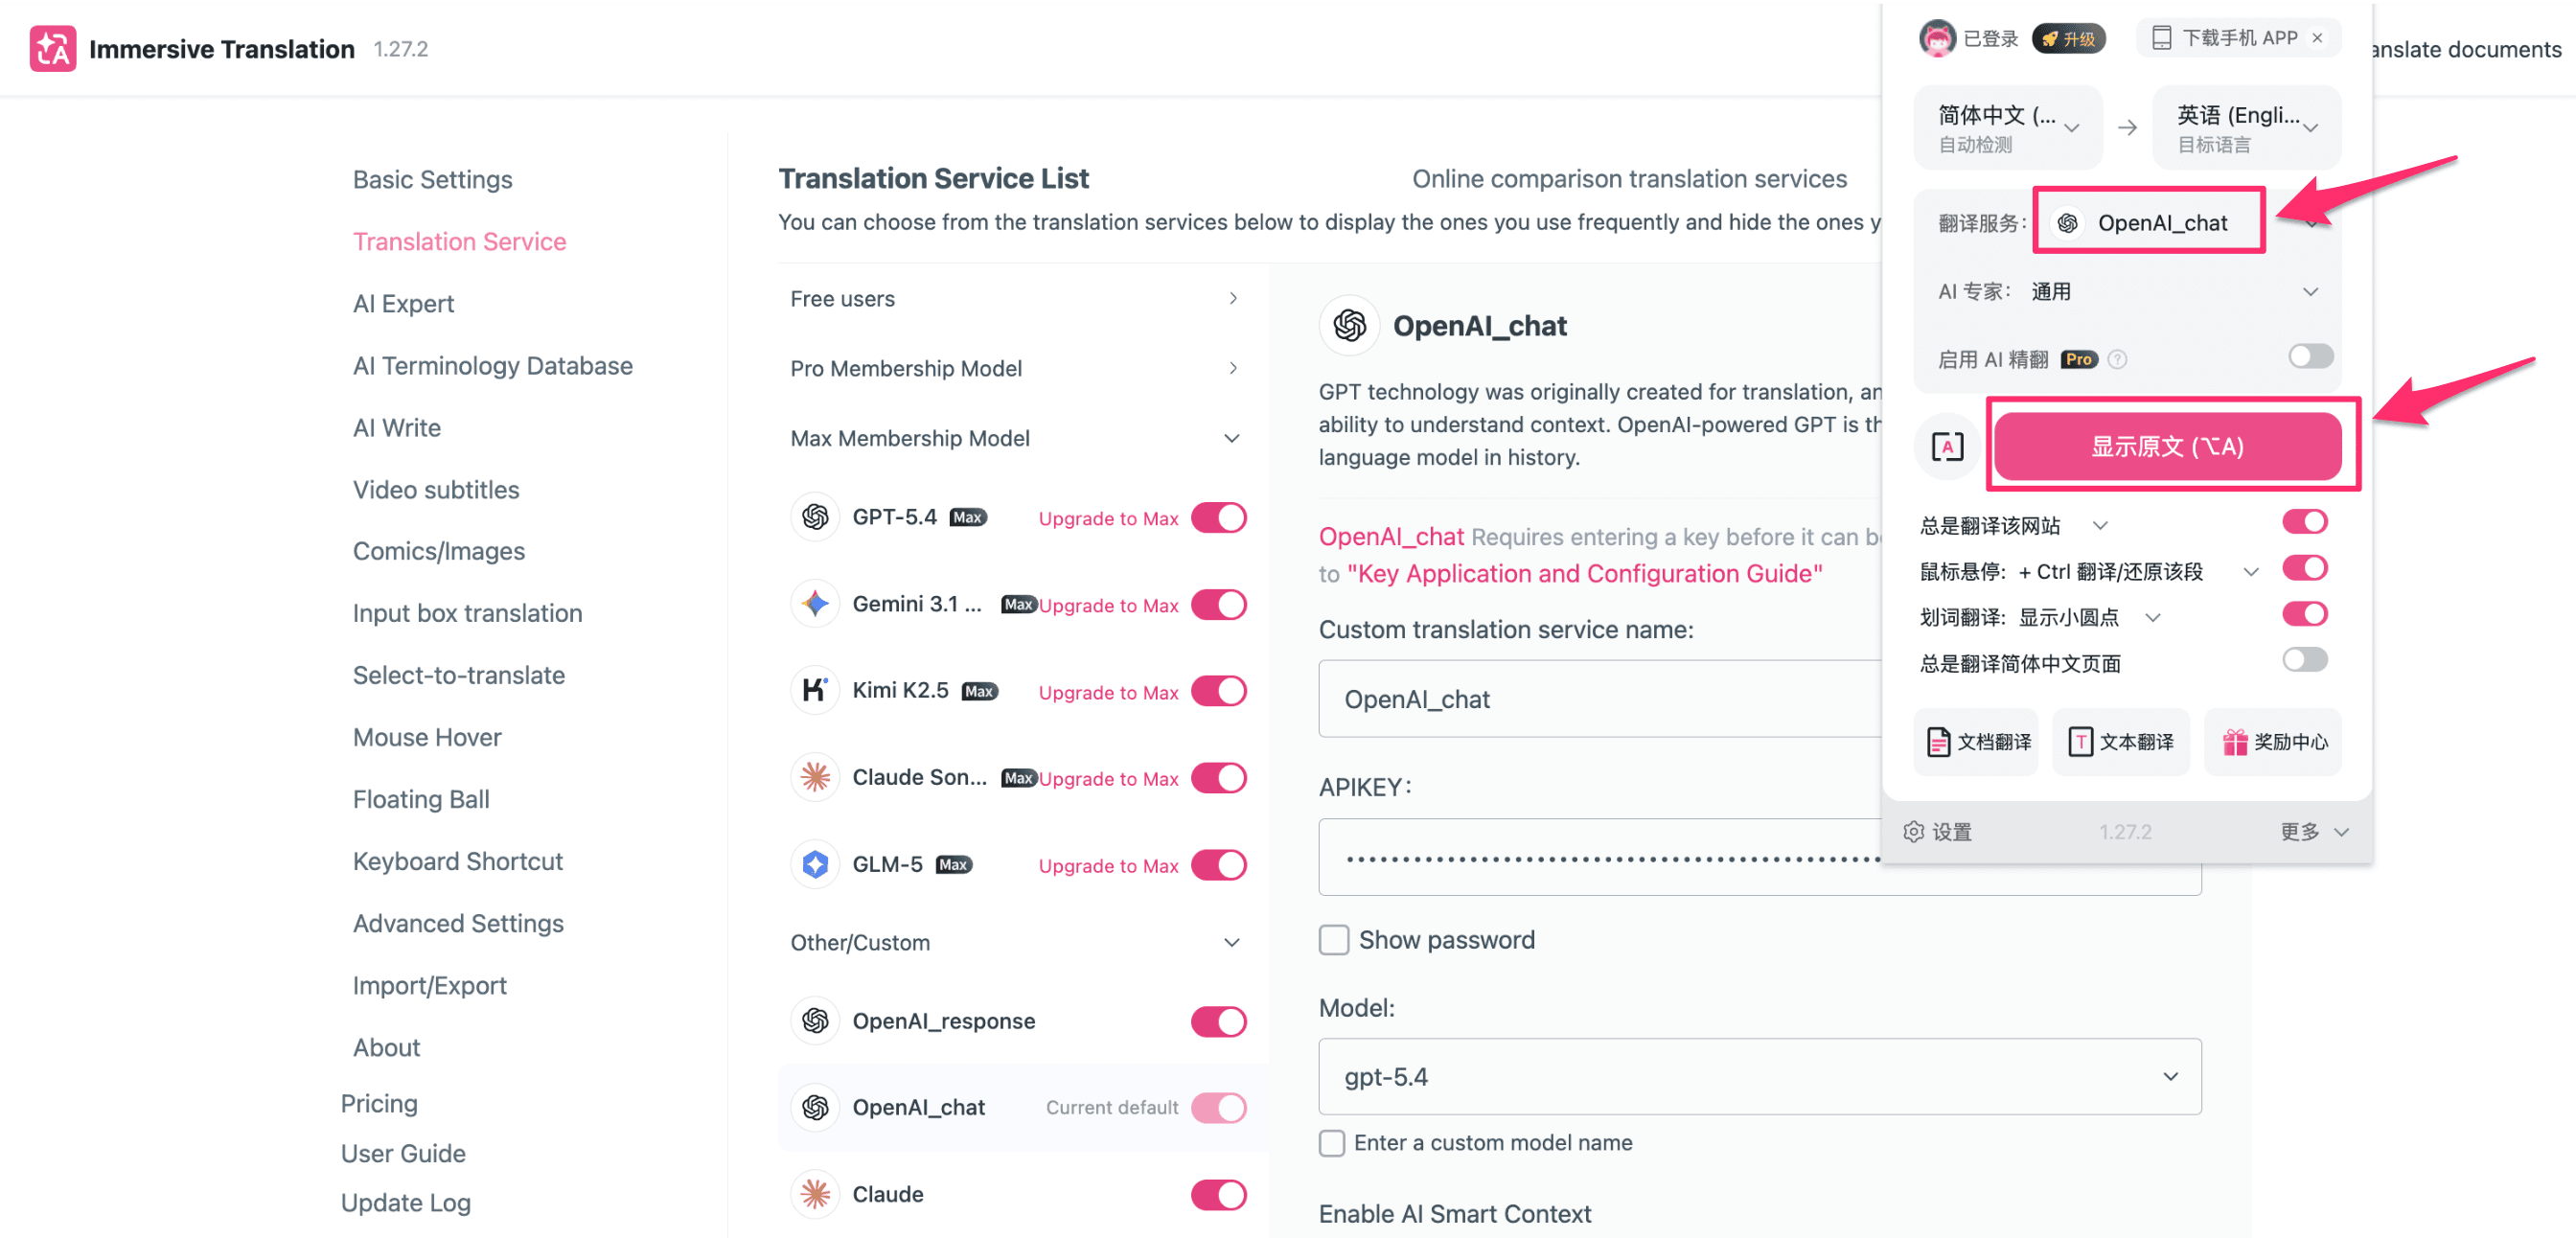Click the pink show original text button
Image resolution: width=2576 pixels, height=1238 pixels.
[x=2167, y=446]
